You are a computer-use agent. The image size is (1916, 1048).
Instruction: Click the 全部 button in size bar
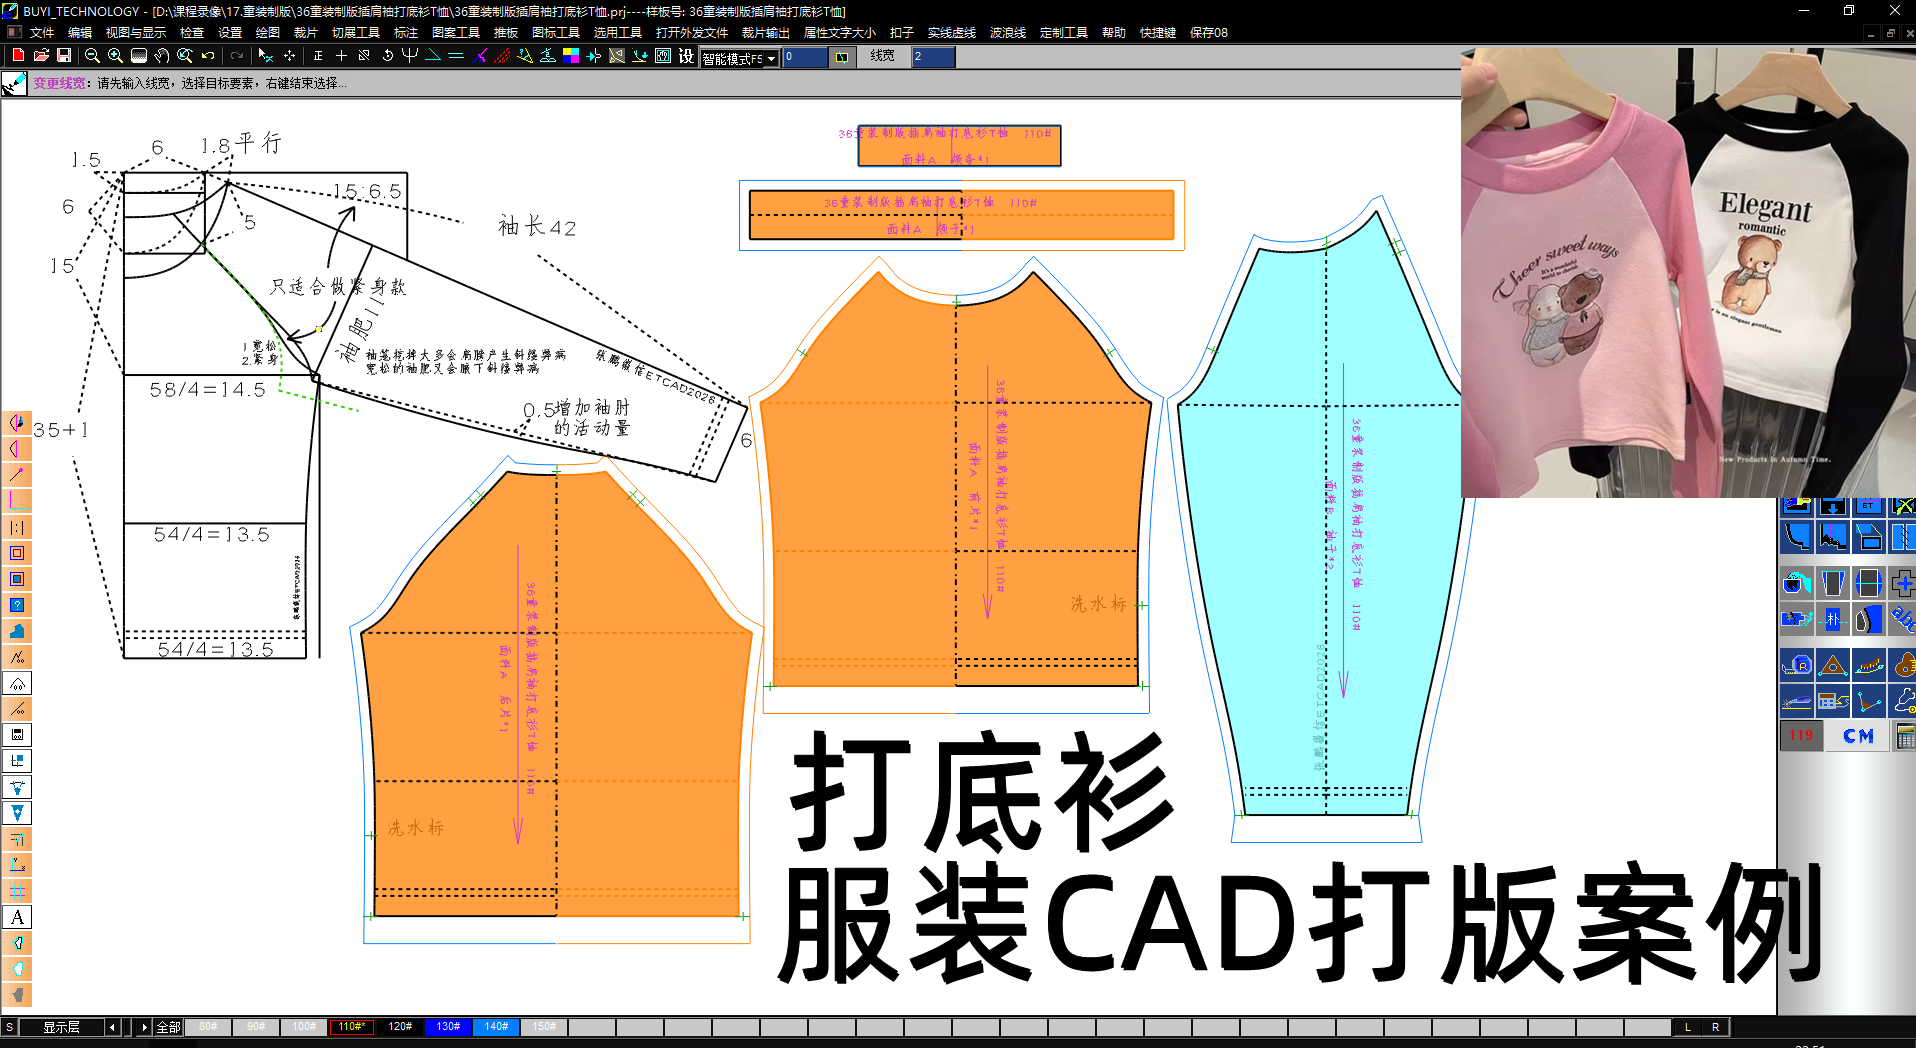(x=168, y=1027)
